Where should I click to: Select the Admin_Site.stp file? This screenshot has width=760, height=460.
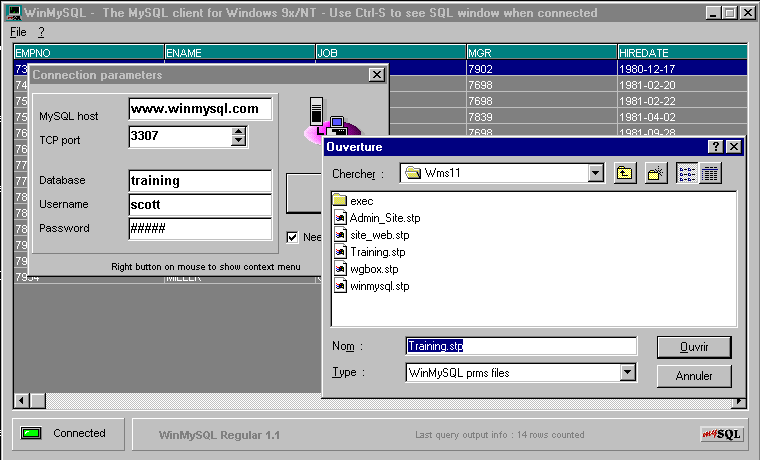[378, 218]
